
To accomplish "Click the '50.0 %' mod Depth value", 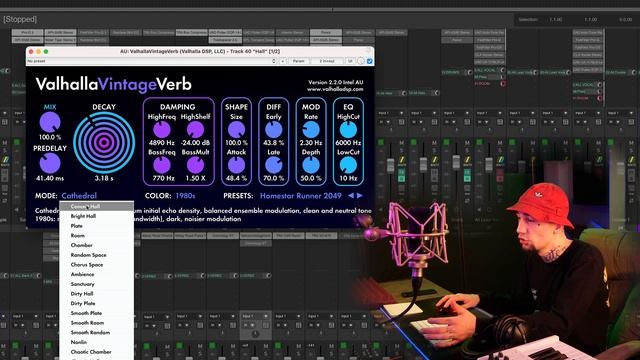I will pyautogui.click(x=311, y=178).
